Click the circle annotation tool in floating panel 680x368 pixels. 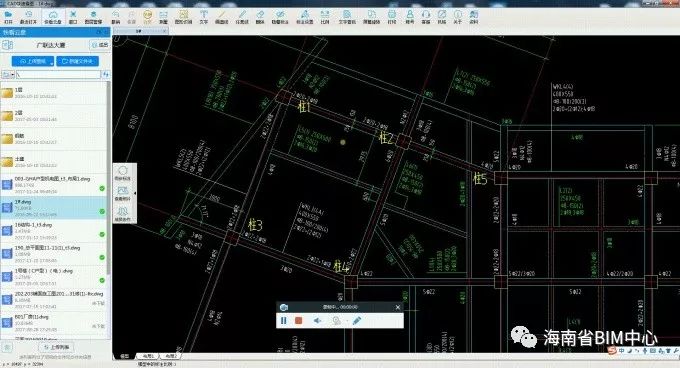point(123,173)
